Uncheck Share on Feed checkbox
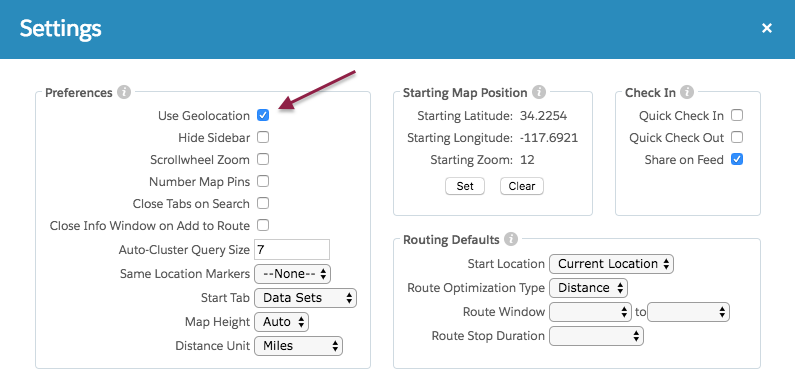The image size is (795, 371). 737,160
